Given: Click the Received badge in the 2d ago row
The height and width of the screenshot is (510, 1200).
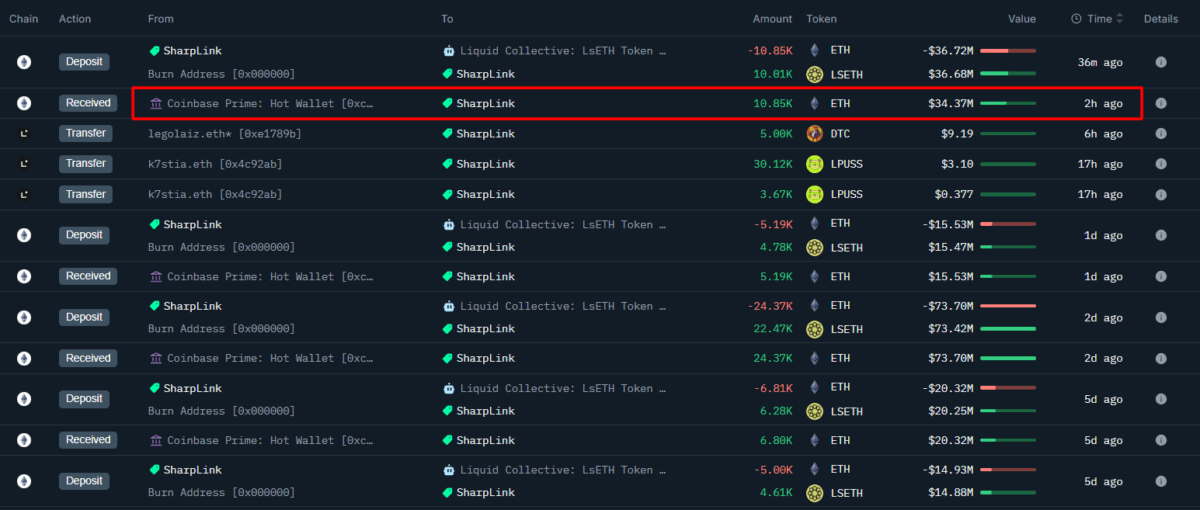Looking at the screenshot, I should coord(88,358).
